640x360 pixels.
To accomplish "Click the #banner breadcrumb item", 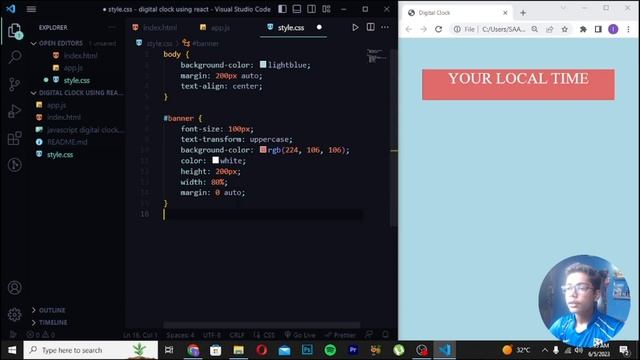I will [205, 43].
